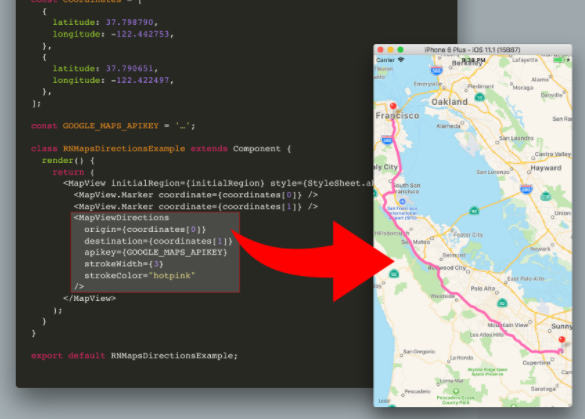Image resolution: width=585 pixels, height=419 pixels.
Task: Click the green shield right of I-880 shield
Action: pos(545,196)
